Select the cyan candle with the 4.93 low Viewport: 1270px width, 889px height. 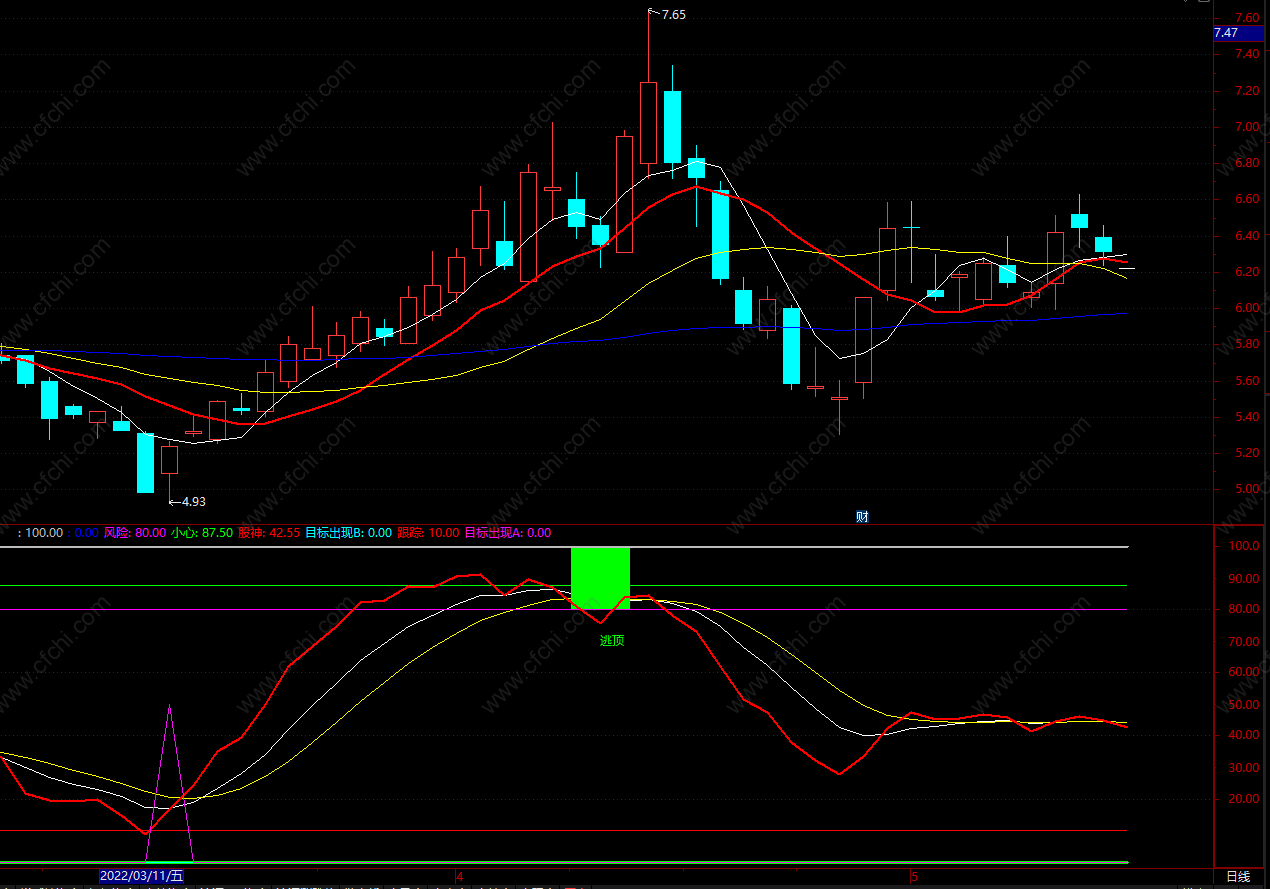coord(145,463)
